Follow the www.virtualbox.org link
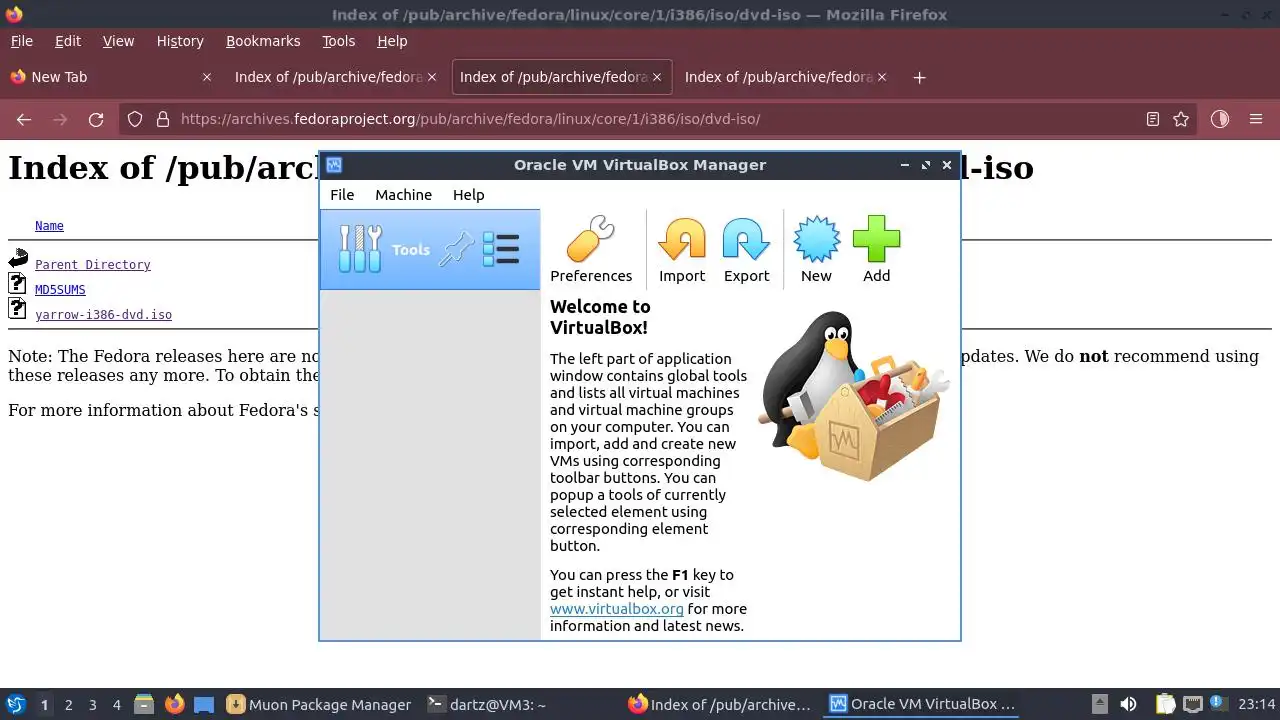The width and height of the screenshot is (1280, 720). click(617, 608)
